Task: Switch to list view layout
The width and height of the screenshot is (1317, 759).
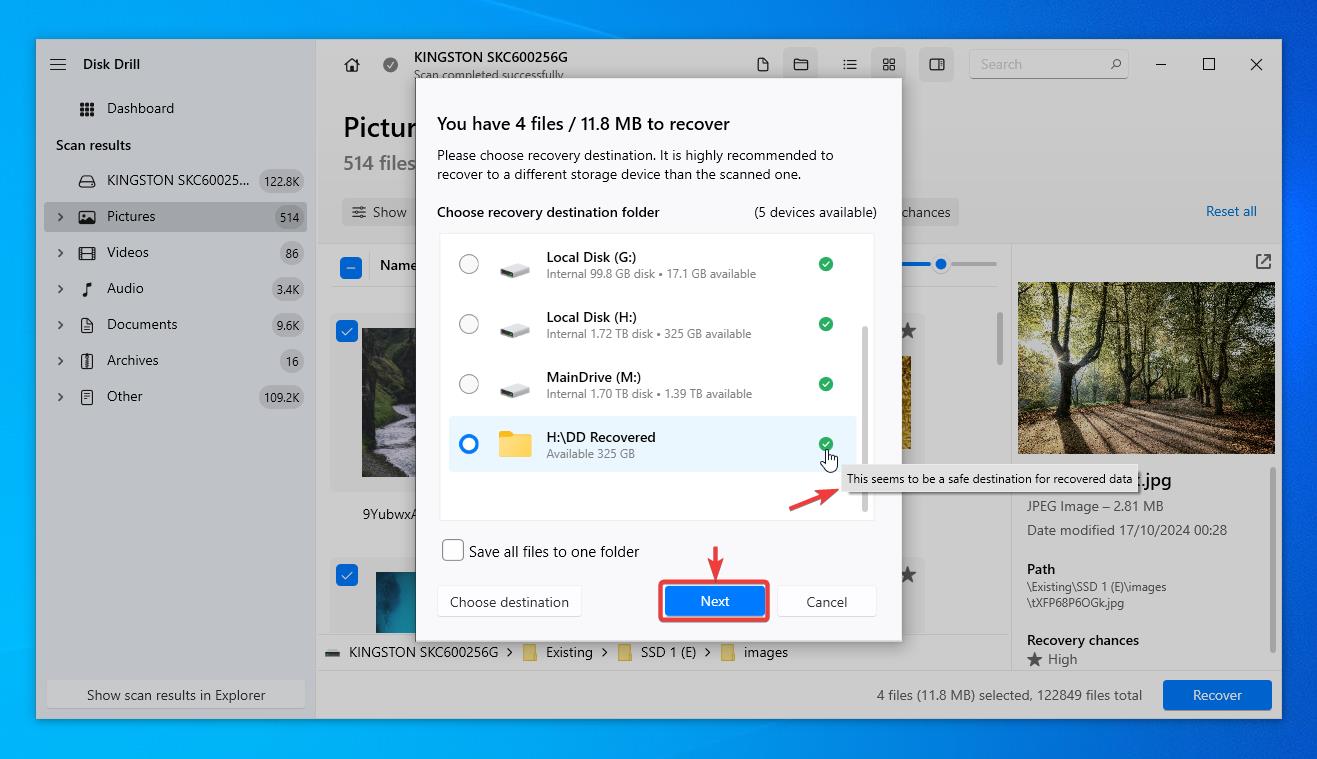Action: pyautogui.click(x=850, y=65)
